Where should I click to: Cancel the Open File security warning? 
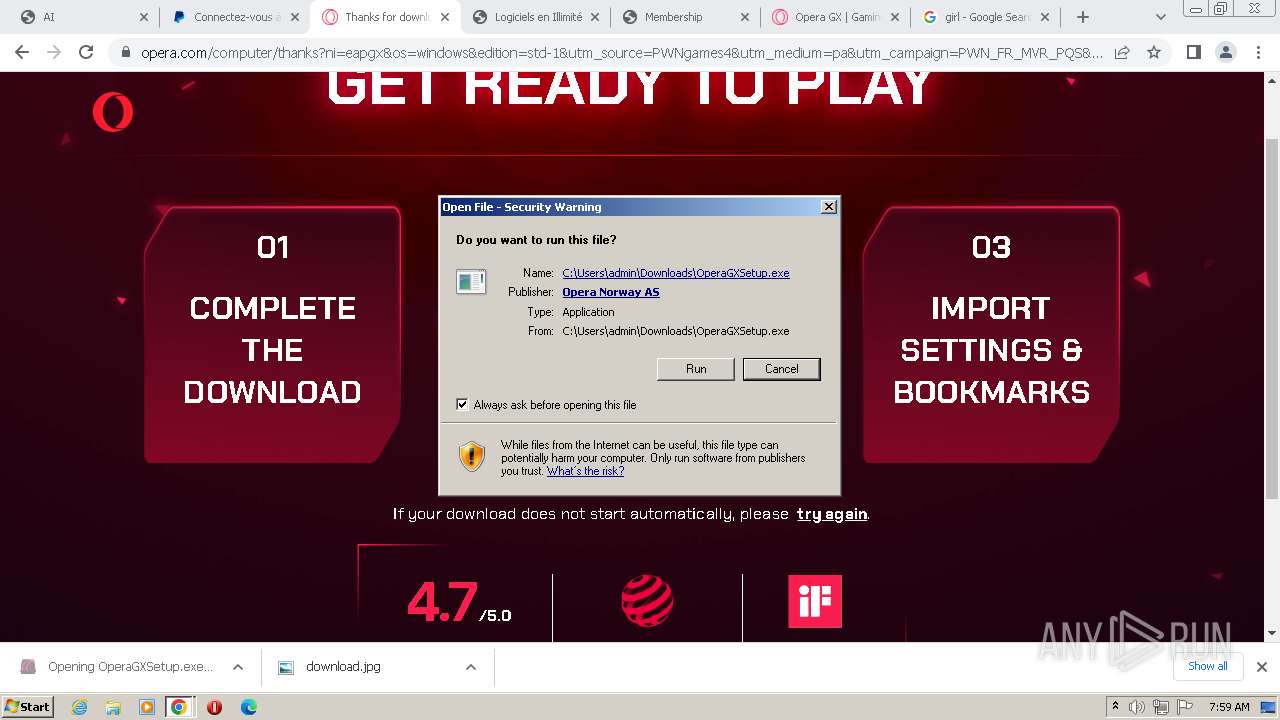tap(781, 369)
